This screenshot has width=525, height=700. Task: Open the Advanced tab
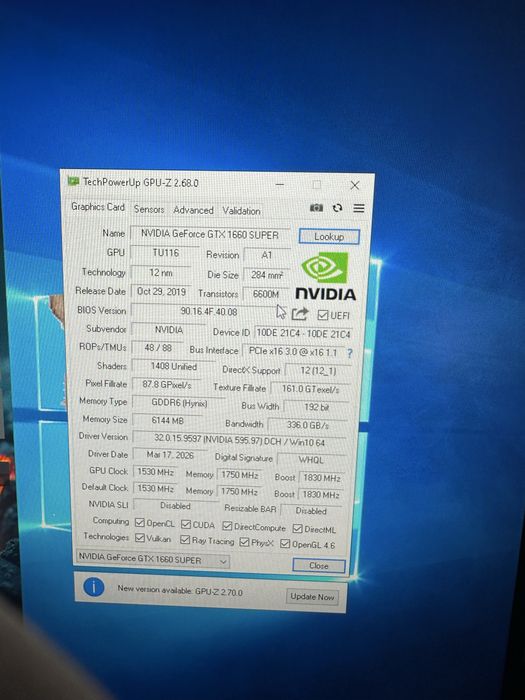coord(193,210)
